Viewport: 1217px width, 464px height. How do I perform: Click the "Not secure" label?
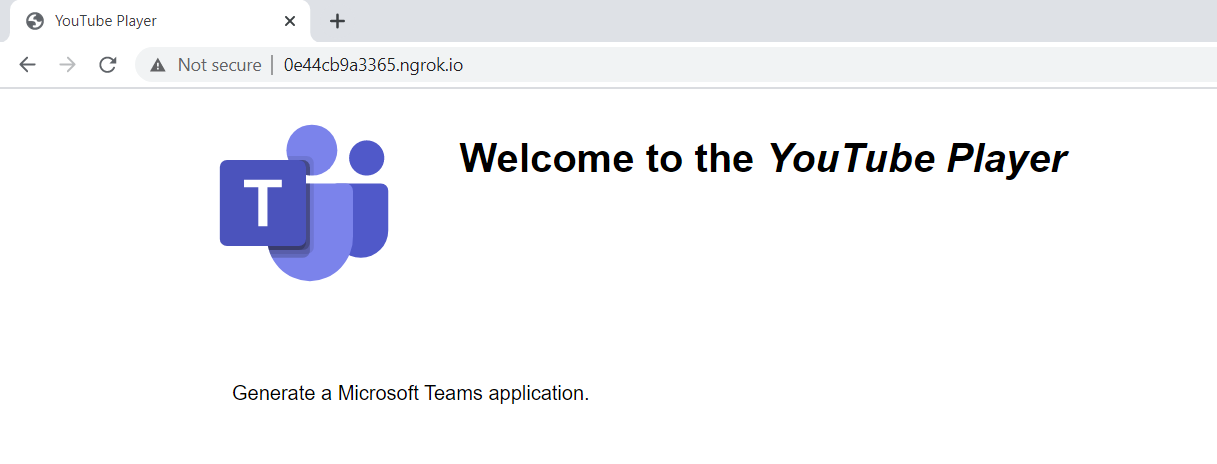coord(219,66)
